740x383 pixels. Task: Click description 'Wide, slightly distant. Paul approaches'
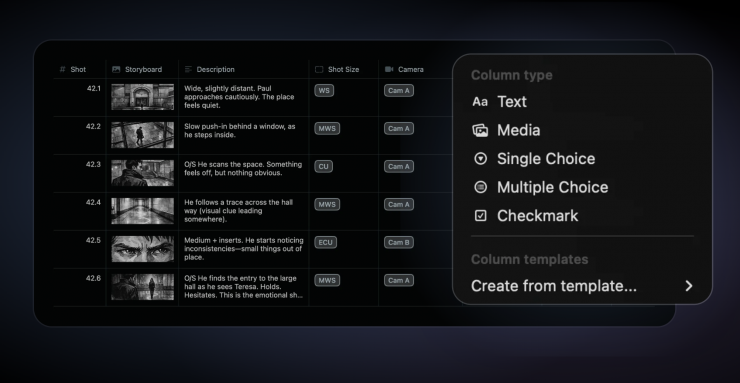239,97
